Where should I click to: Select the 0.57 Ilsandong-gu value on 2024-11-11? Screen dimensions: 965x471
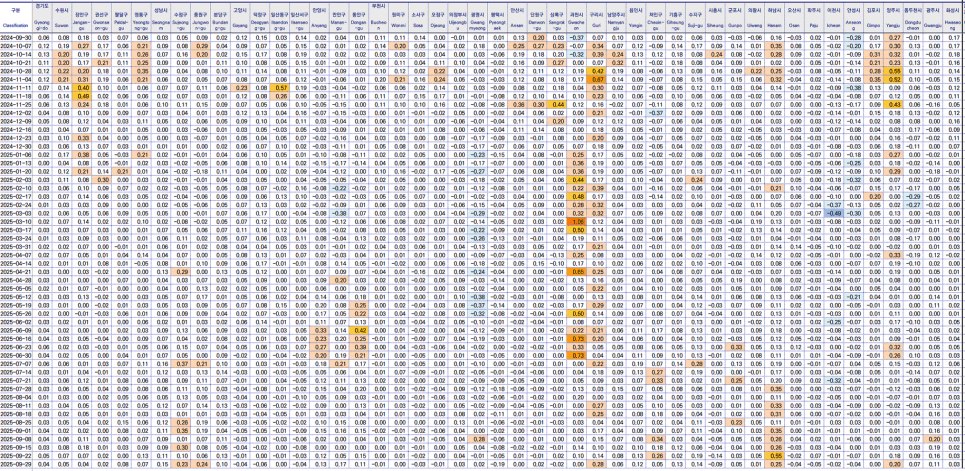click(x=280, y=87)
